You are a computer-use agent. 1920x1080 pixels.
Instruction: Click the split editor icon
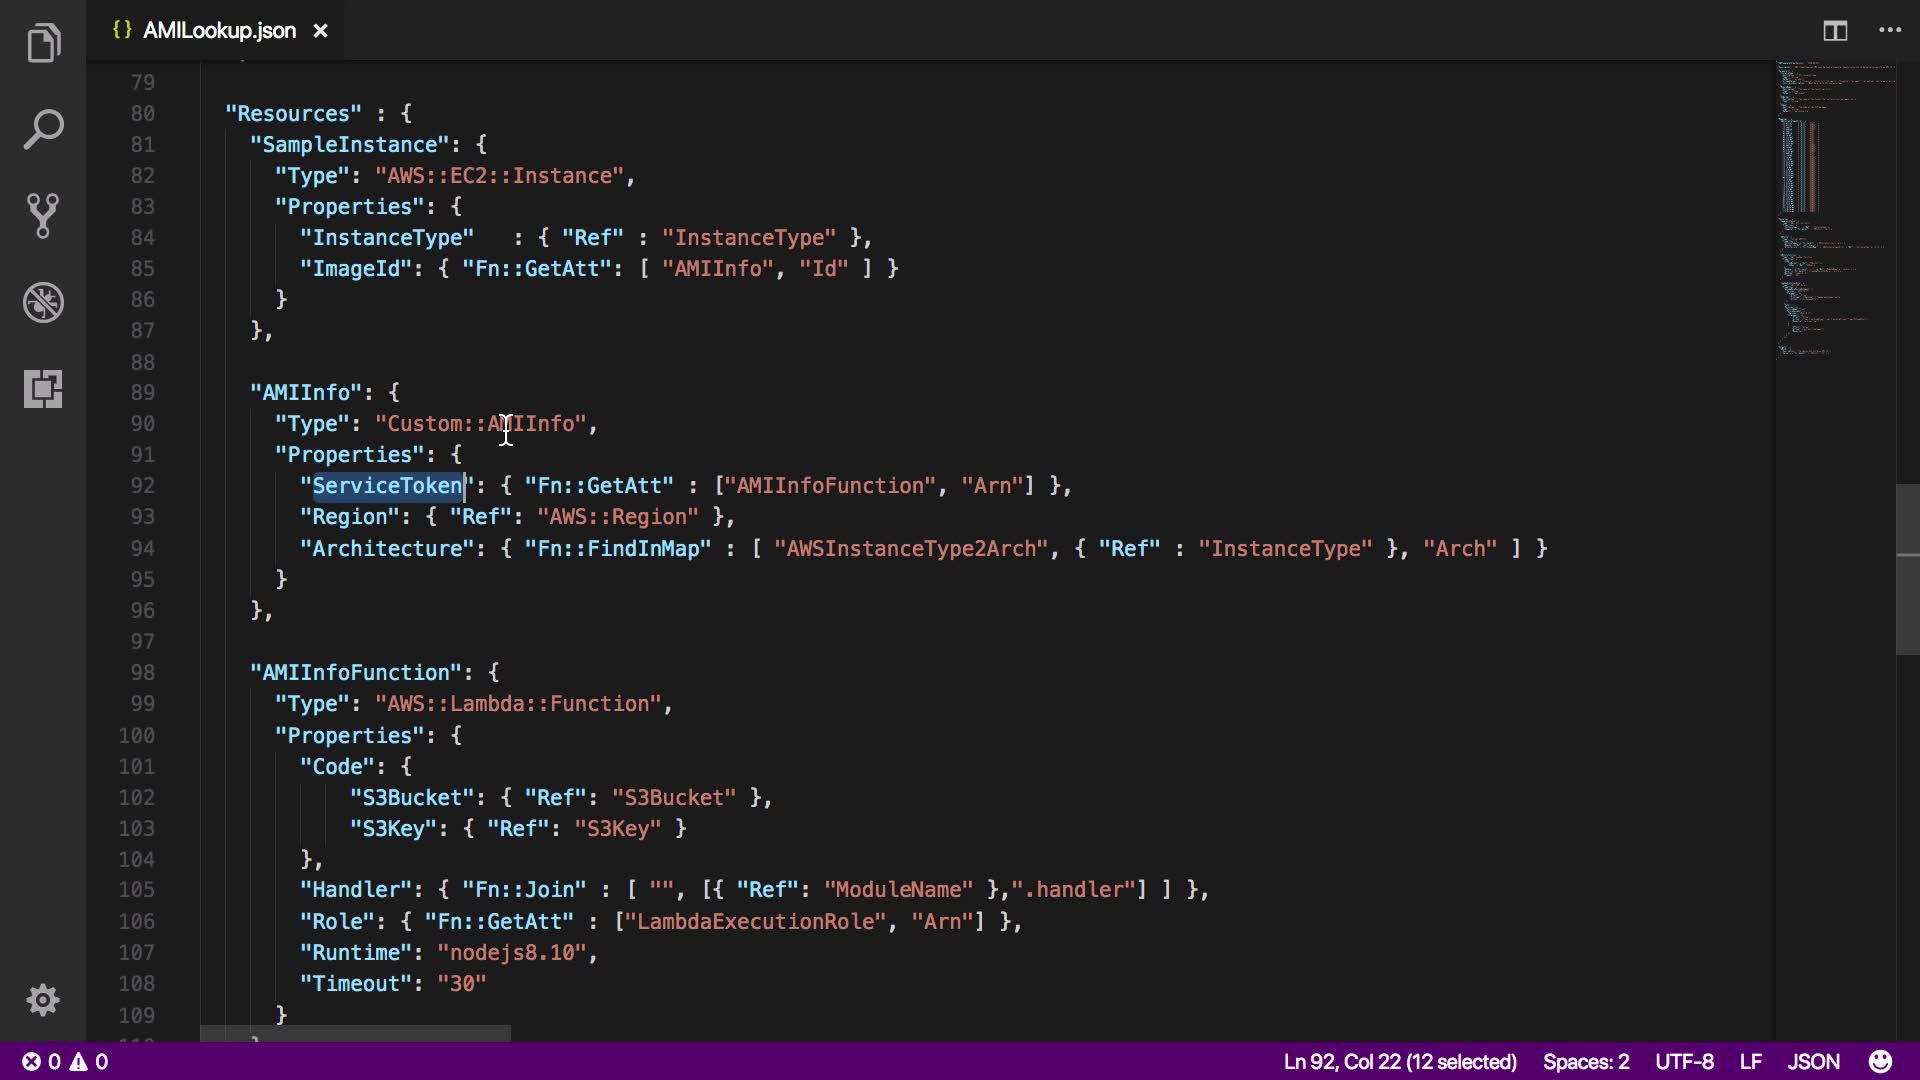tap(1835, 31)
